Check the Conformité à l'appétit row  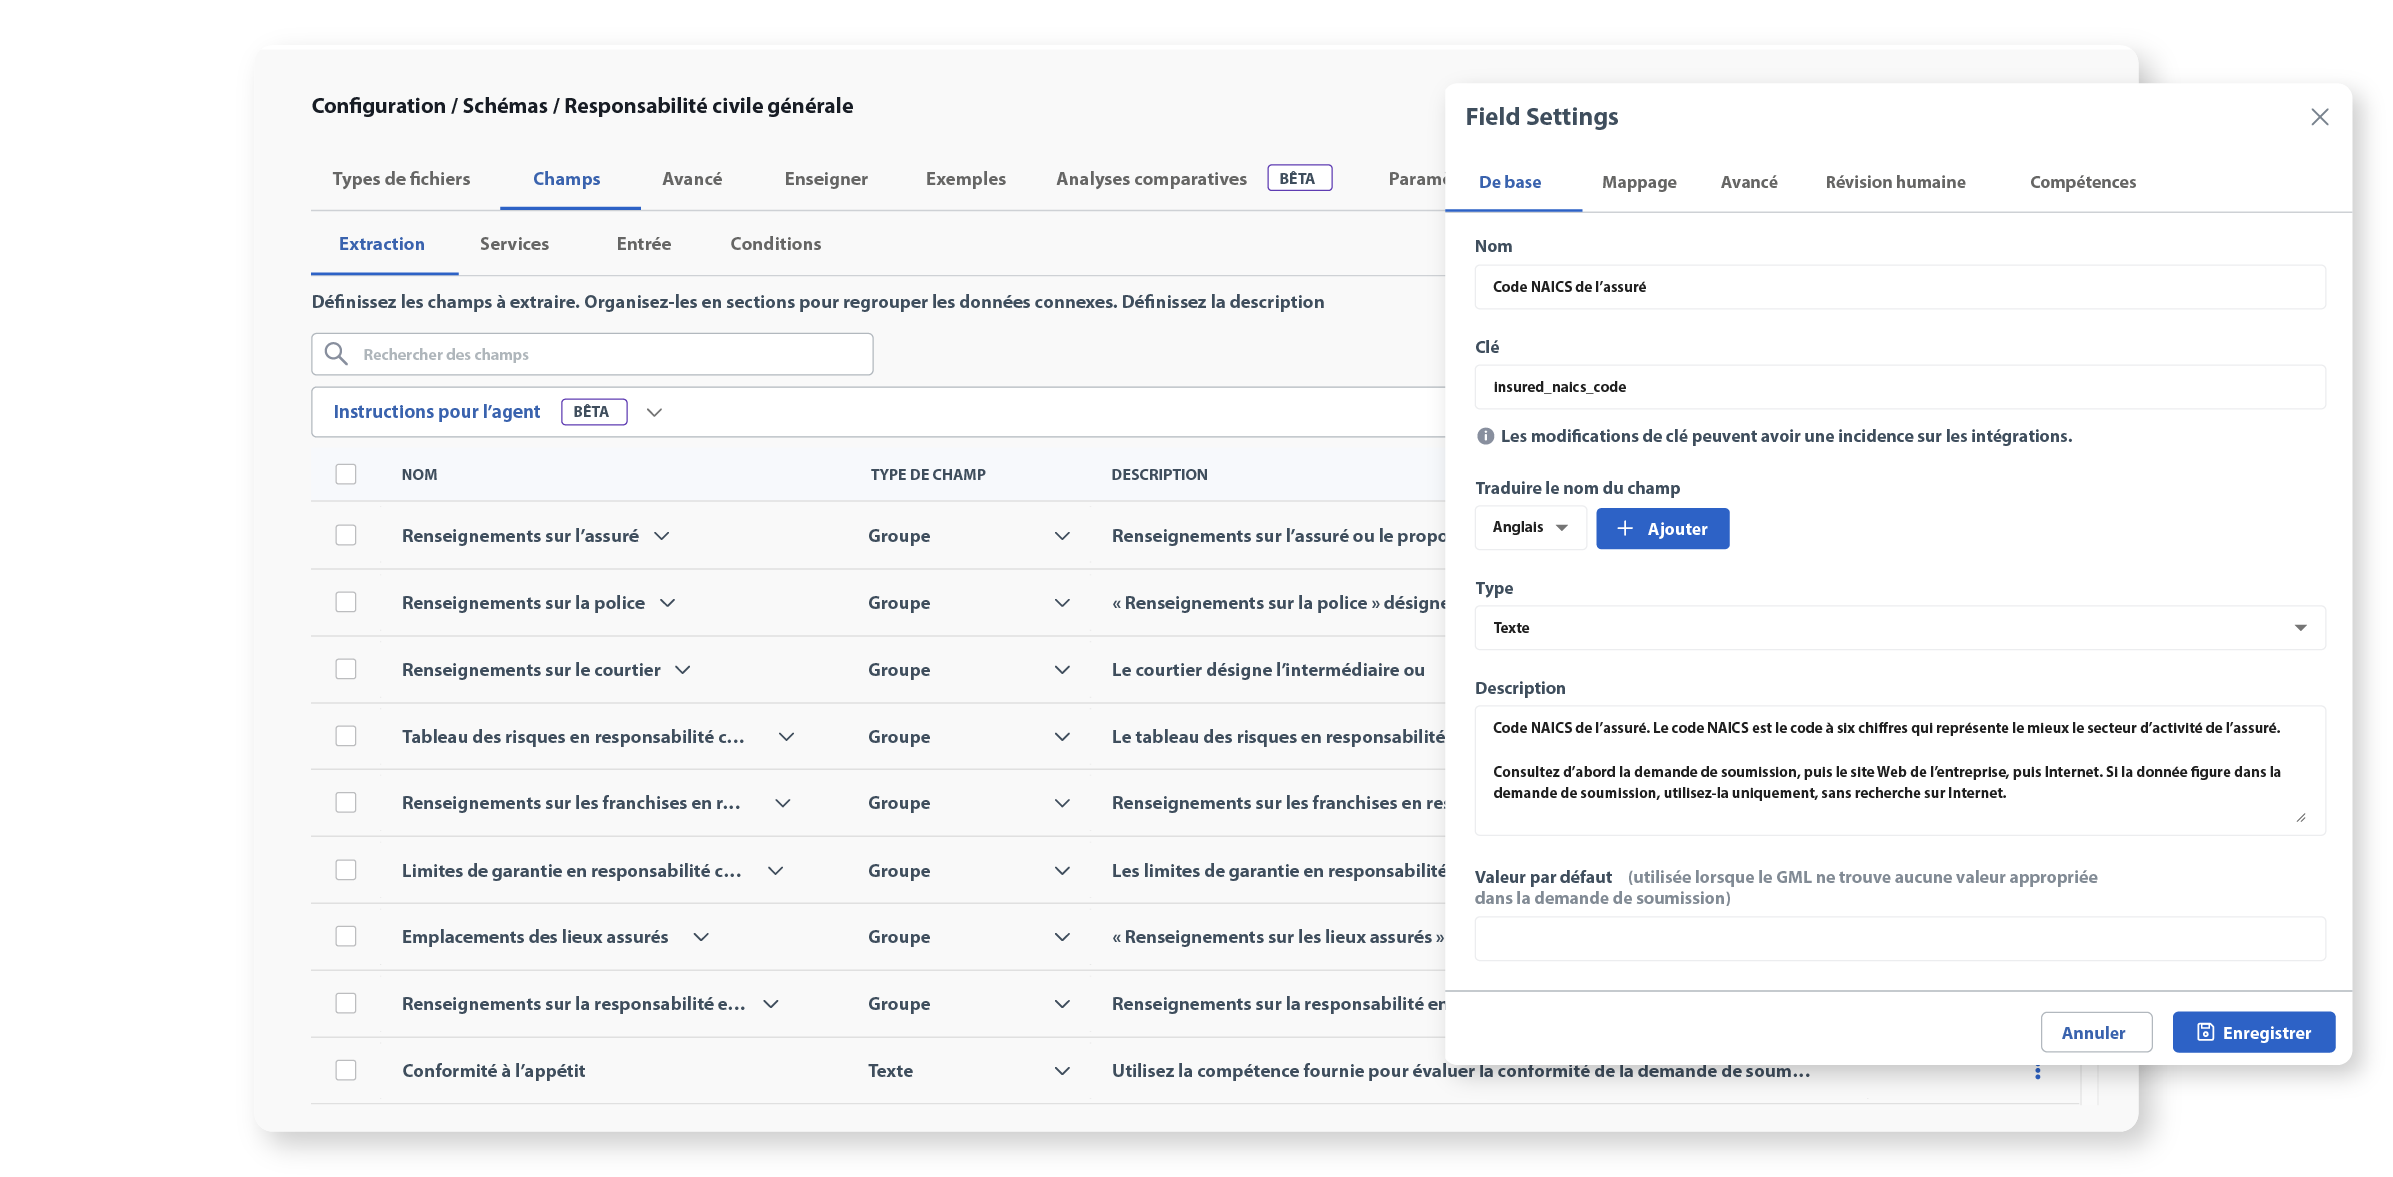tap(346, 1070)
